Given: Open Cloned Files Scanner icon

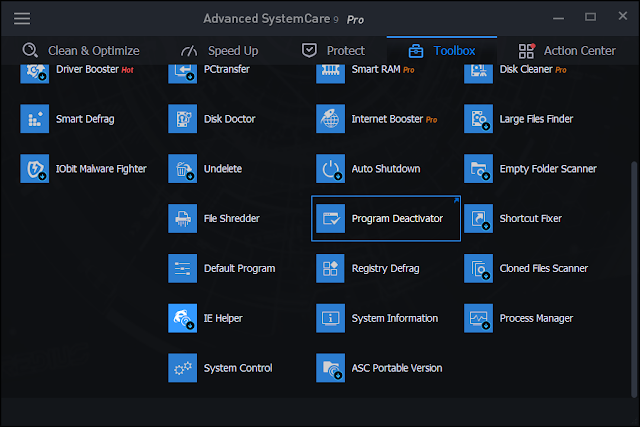Looking at the screenshot, I should 478,268.
